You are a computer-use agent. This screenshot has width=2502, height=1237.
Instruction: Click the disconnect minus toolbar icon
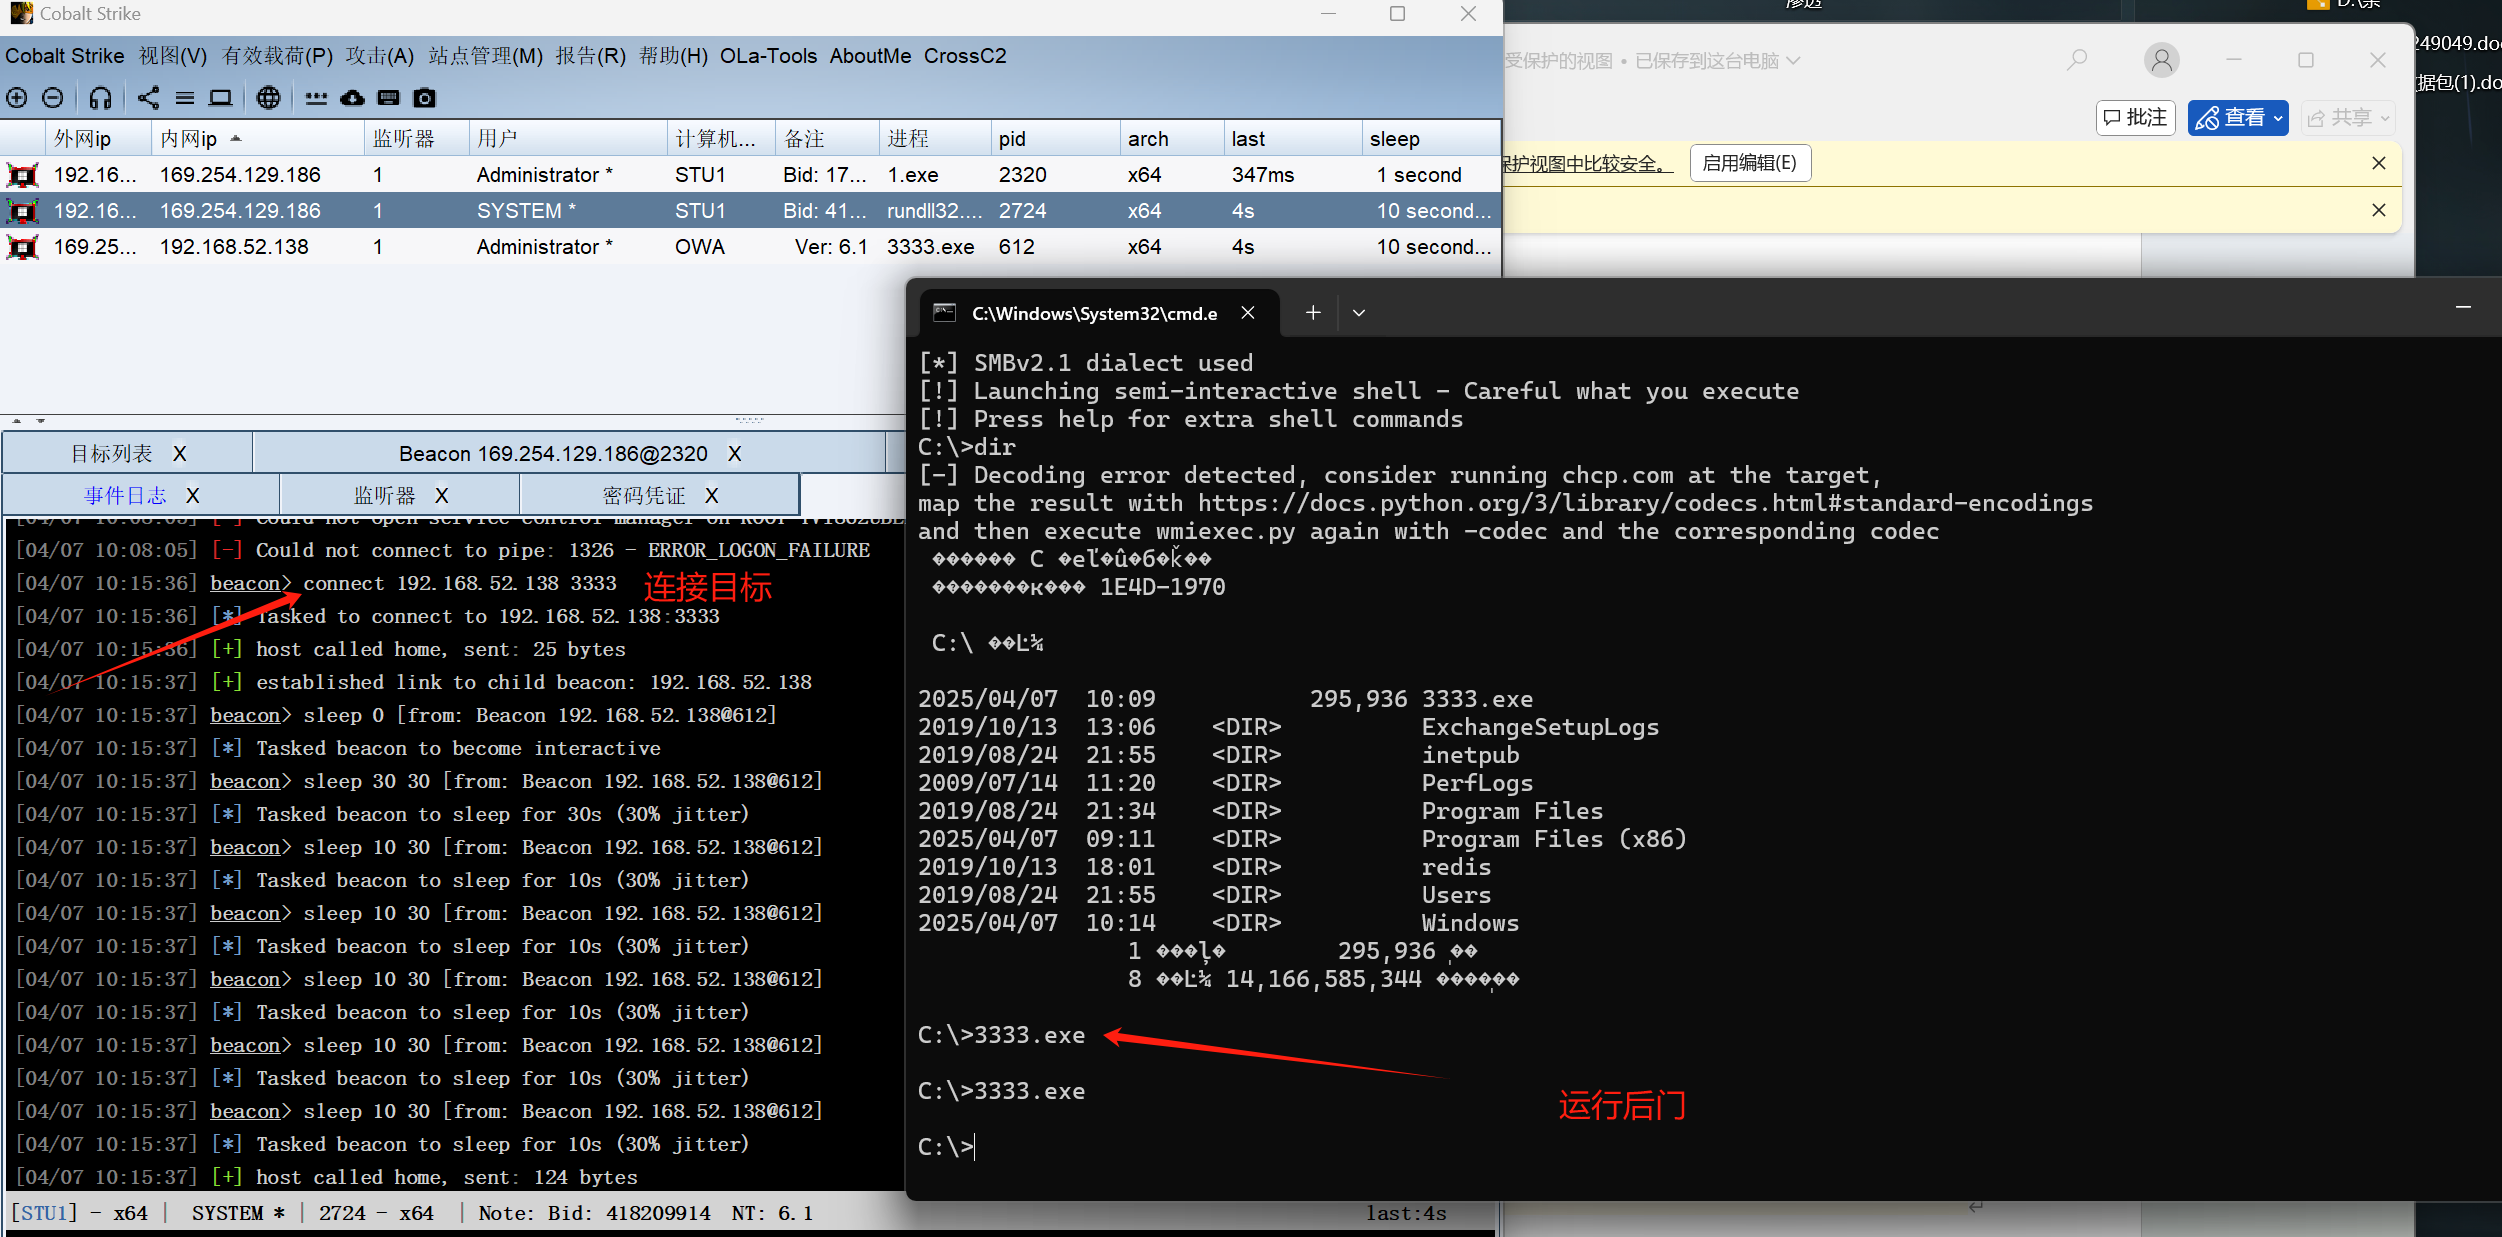click(53, 98)
